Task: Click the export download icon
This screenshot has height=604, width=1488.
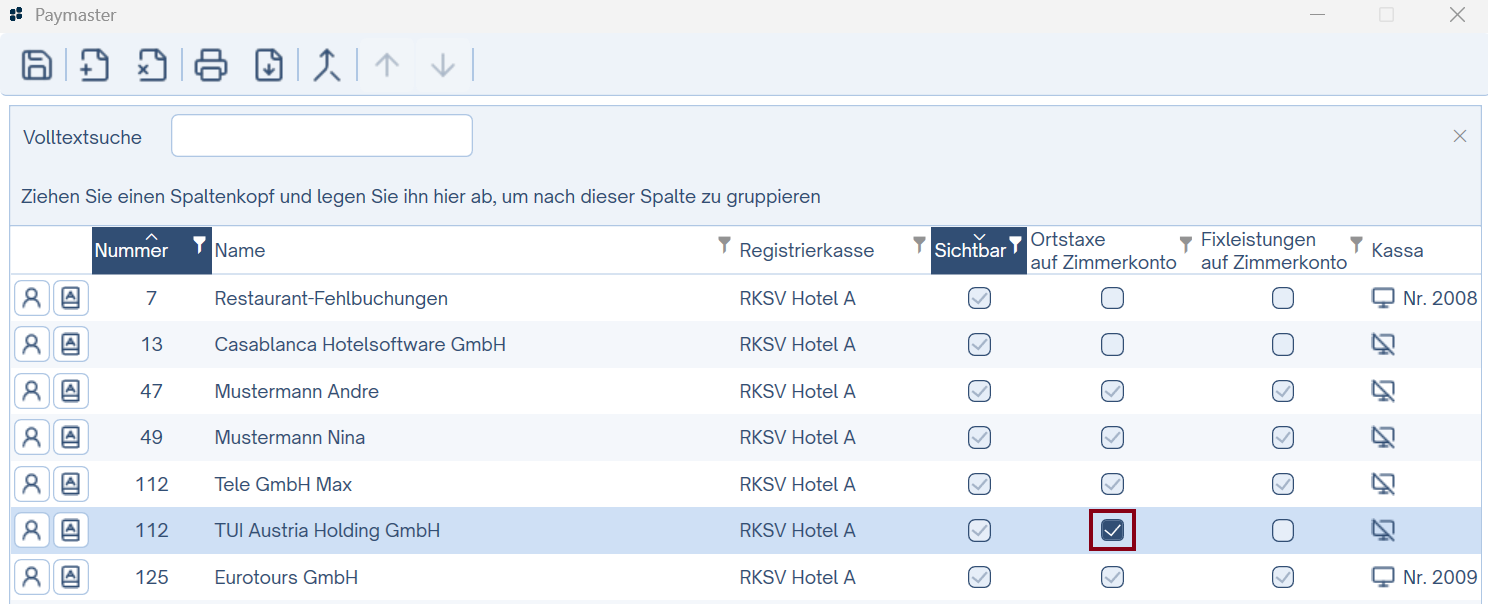Action: pyautogui.click(x=269, y=65)
